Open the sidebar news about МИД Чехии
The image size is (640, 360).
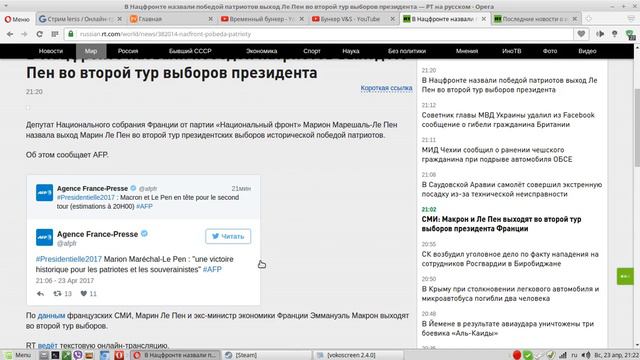coord(497,154)
